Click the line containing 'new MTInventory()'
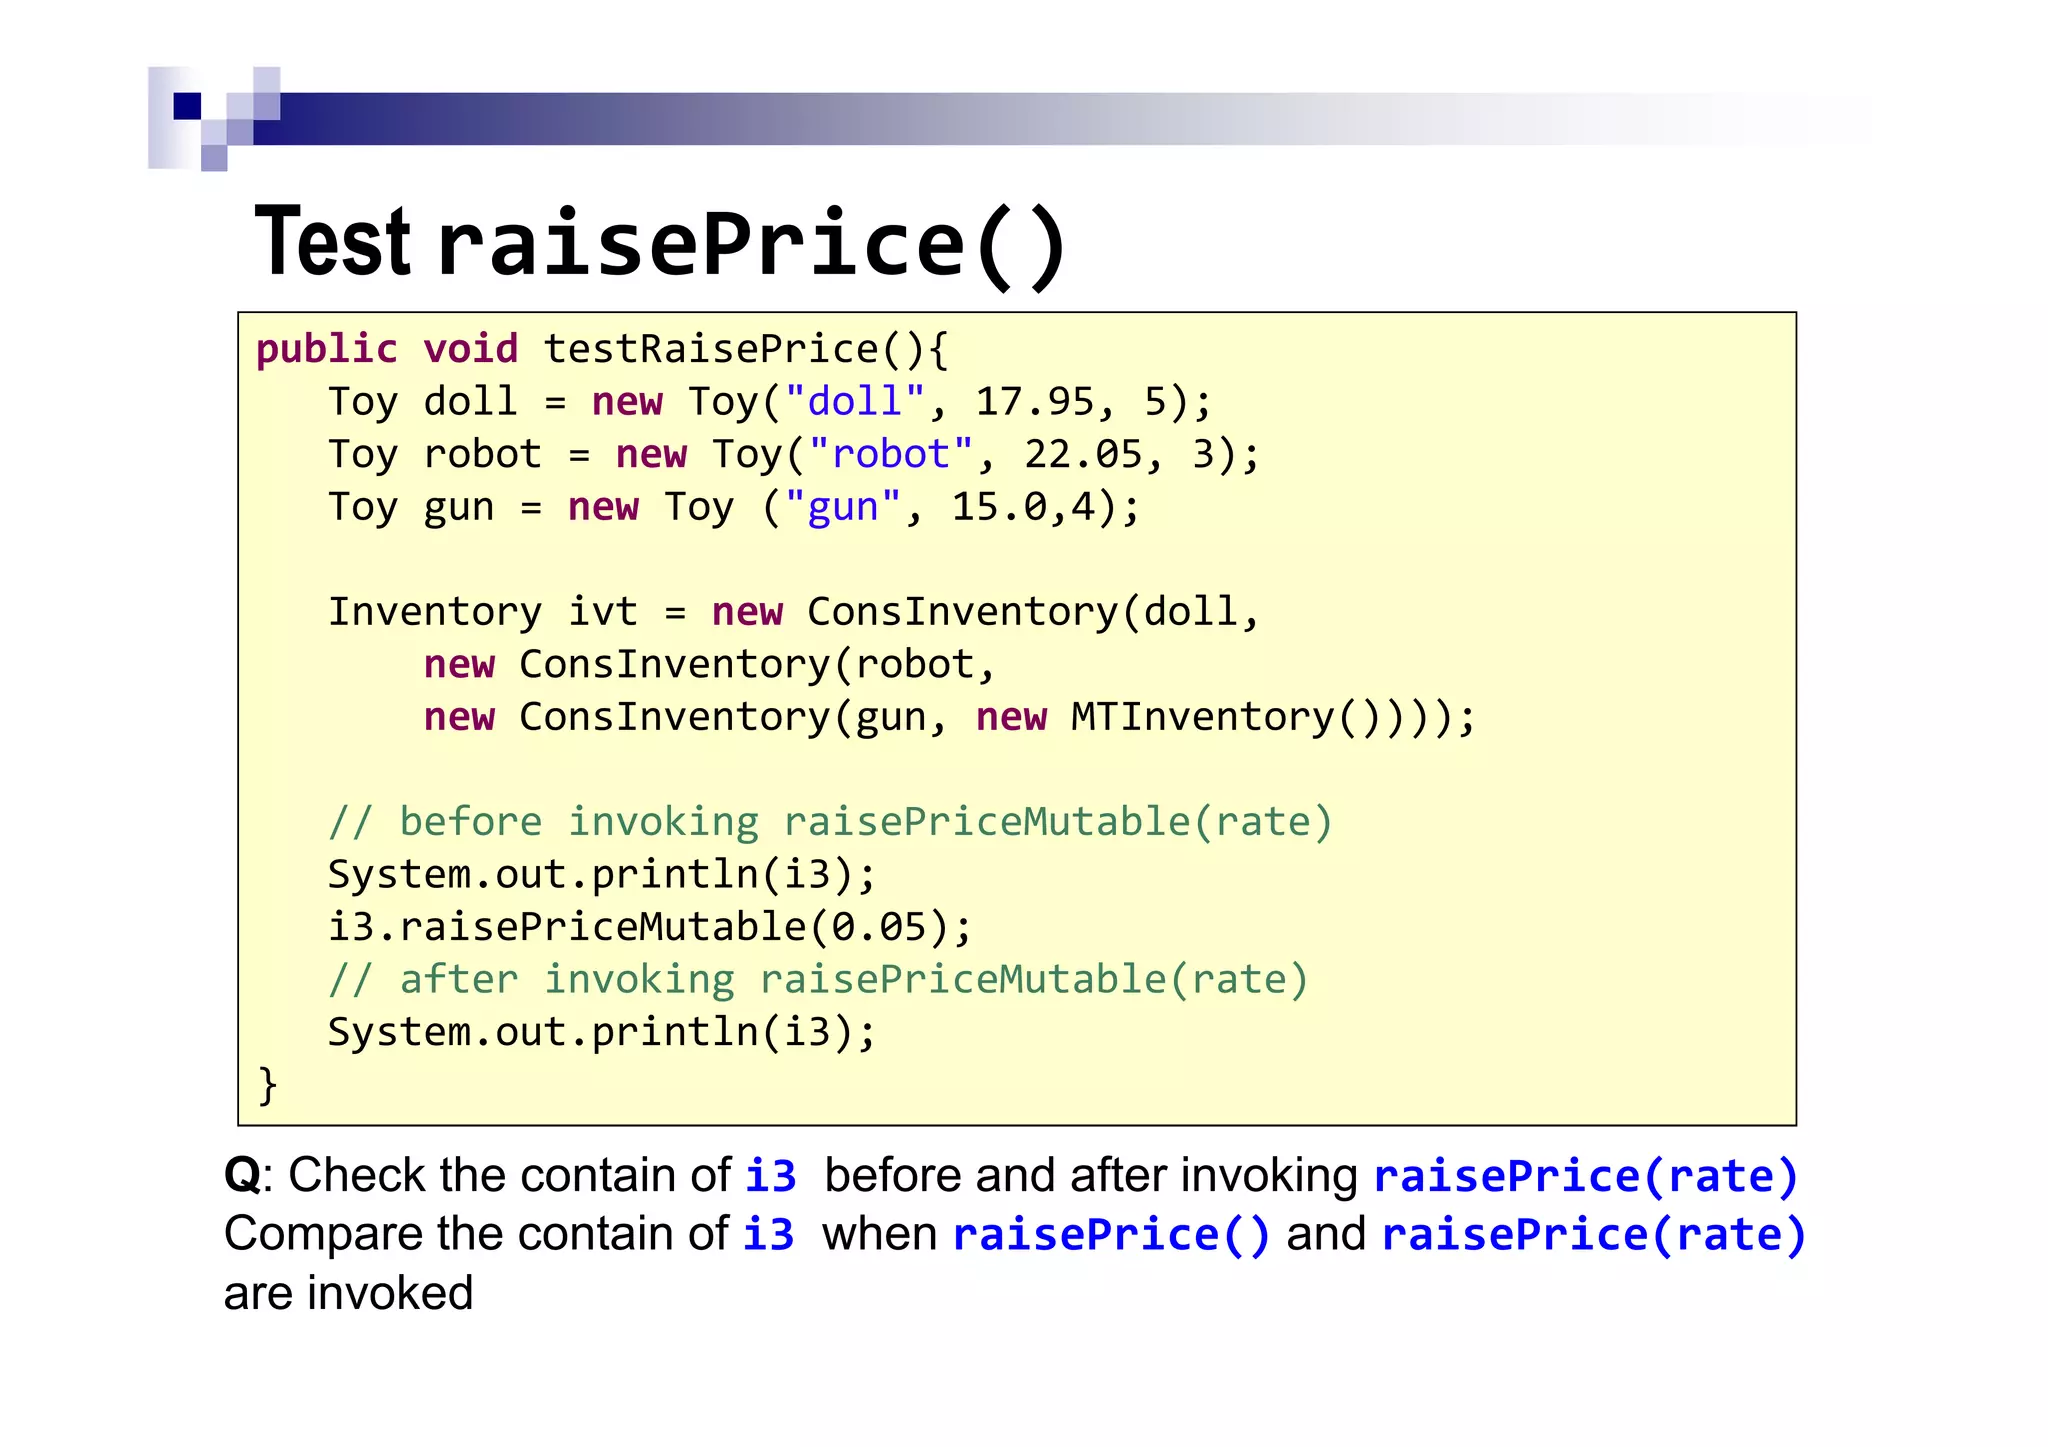The width and height of the screenshot is (2048, 1447). 950,717
